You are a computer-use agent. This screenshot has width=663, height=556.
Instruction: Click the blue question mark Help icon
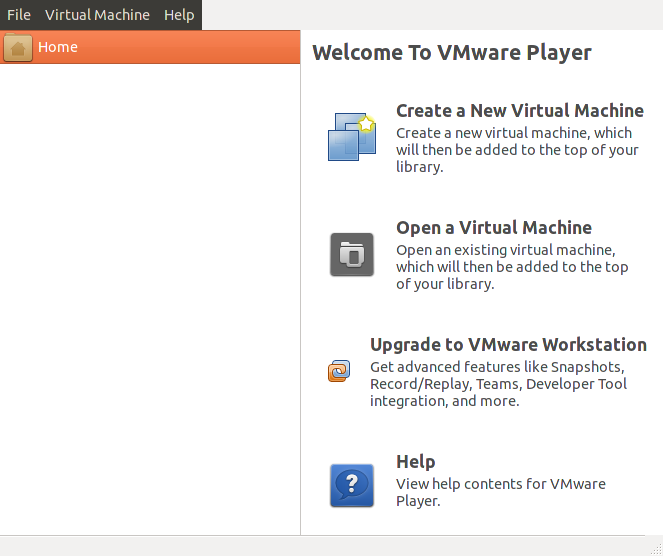point(351,486)
